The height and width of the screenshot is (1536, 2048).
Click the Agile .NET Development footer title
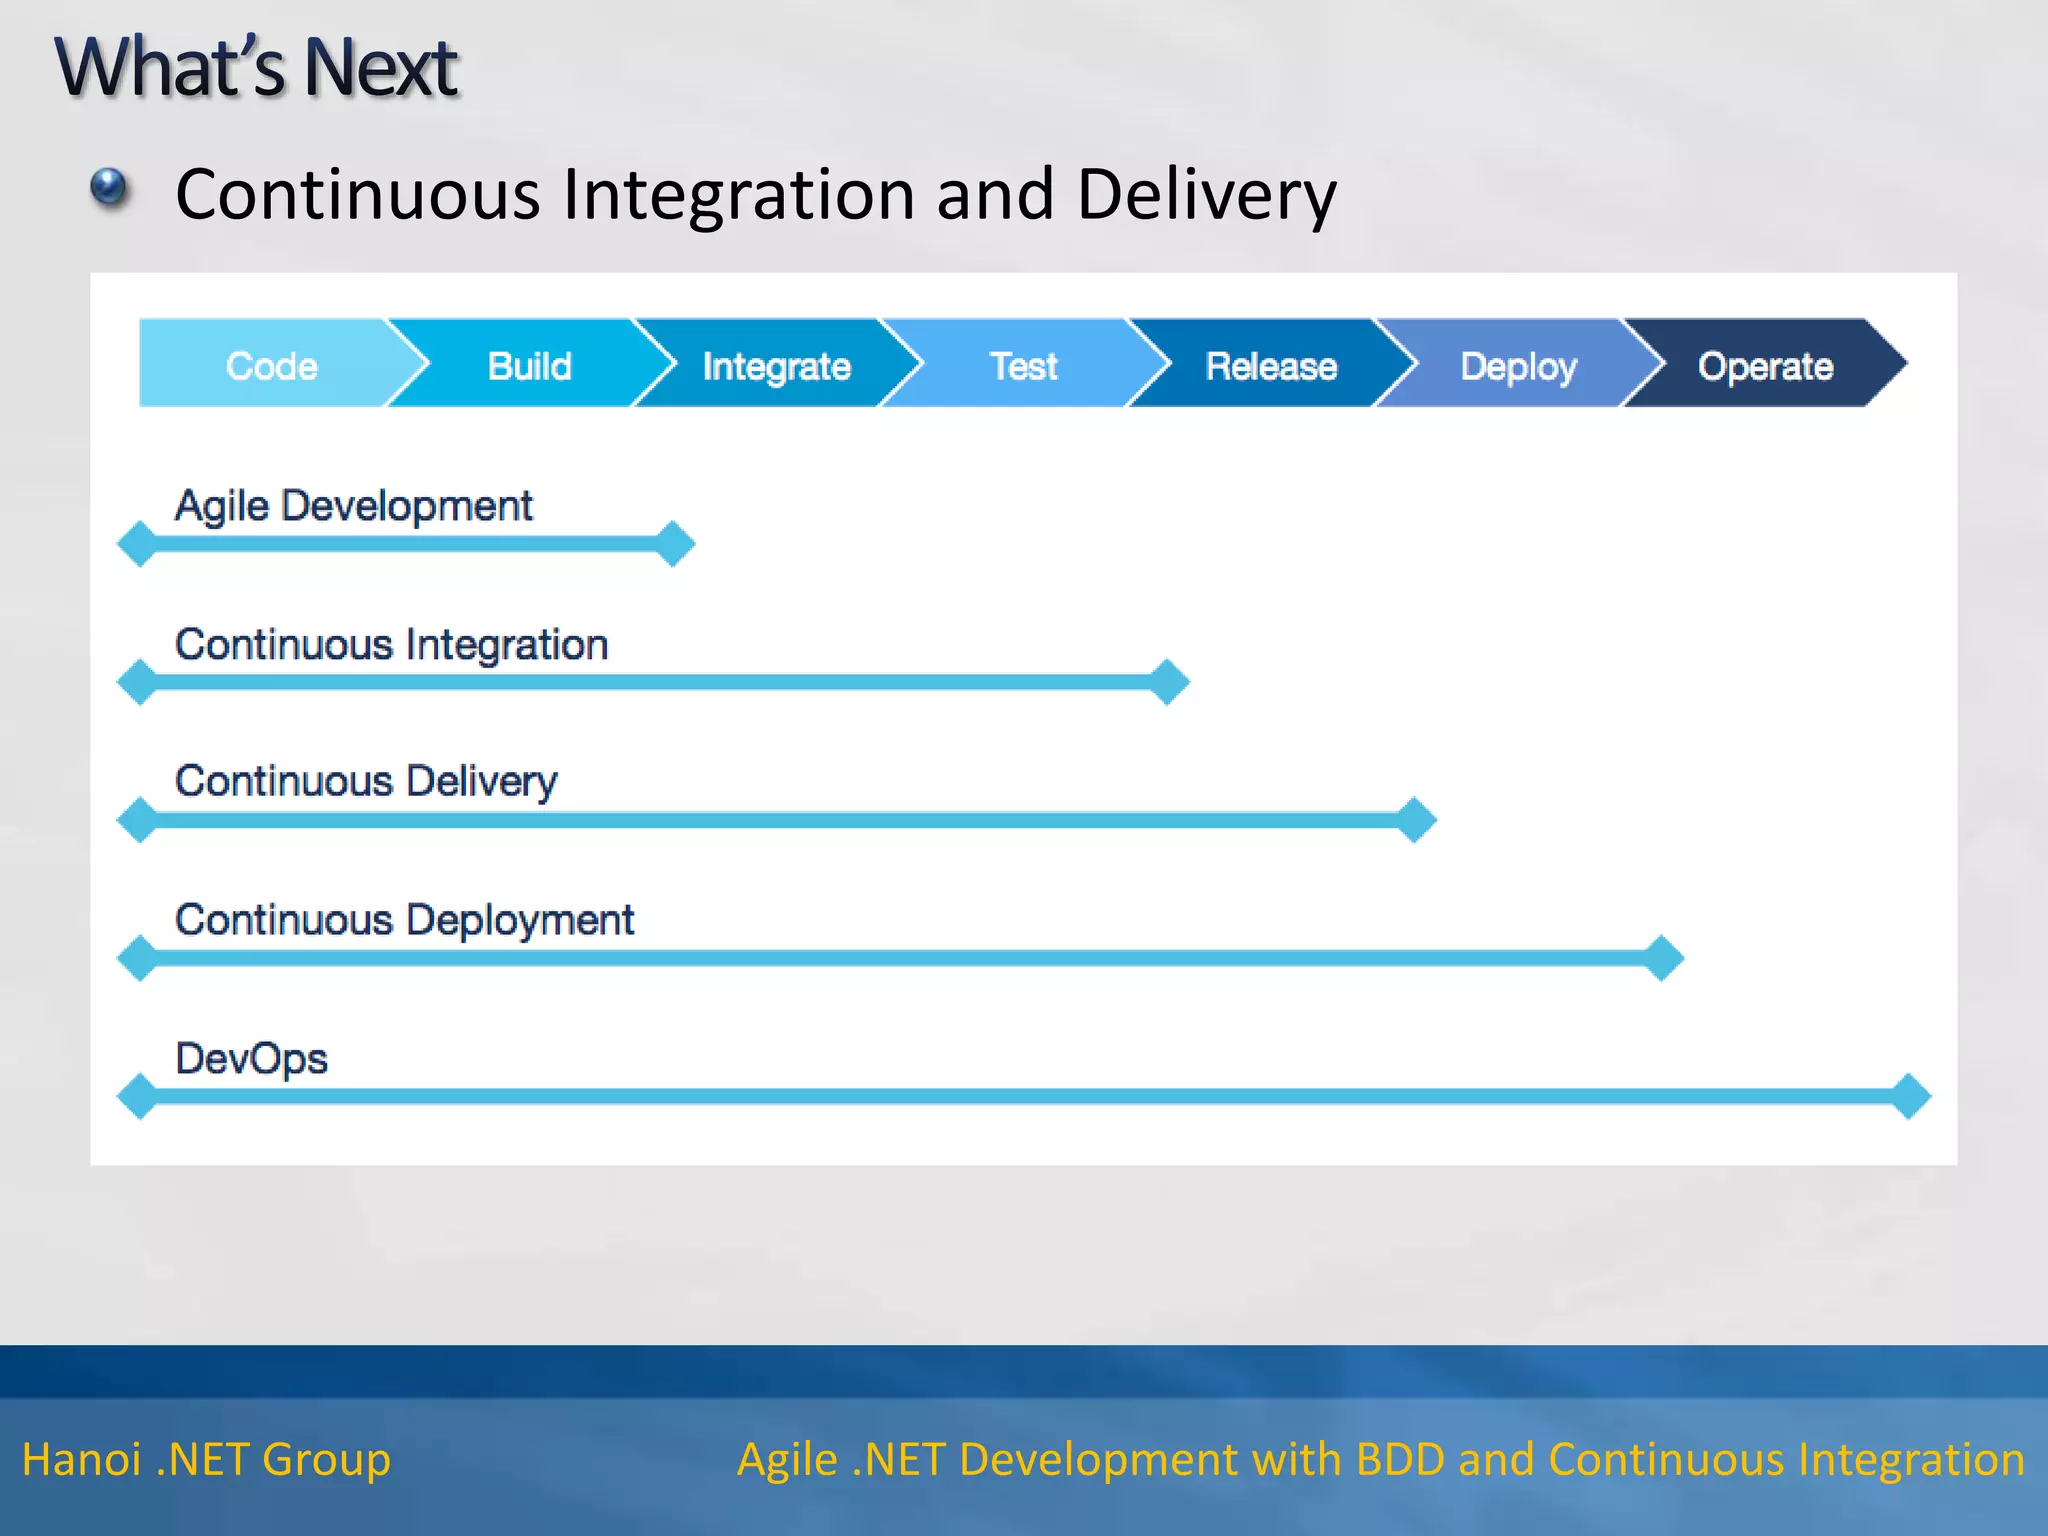click(1380, 1459)
